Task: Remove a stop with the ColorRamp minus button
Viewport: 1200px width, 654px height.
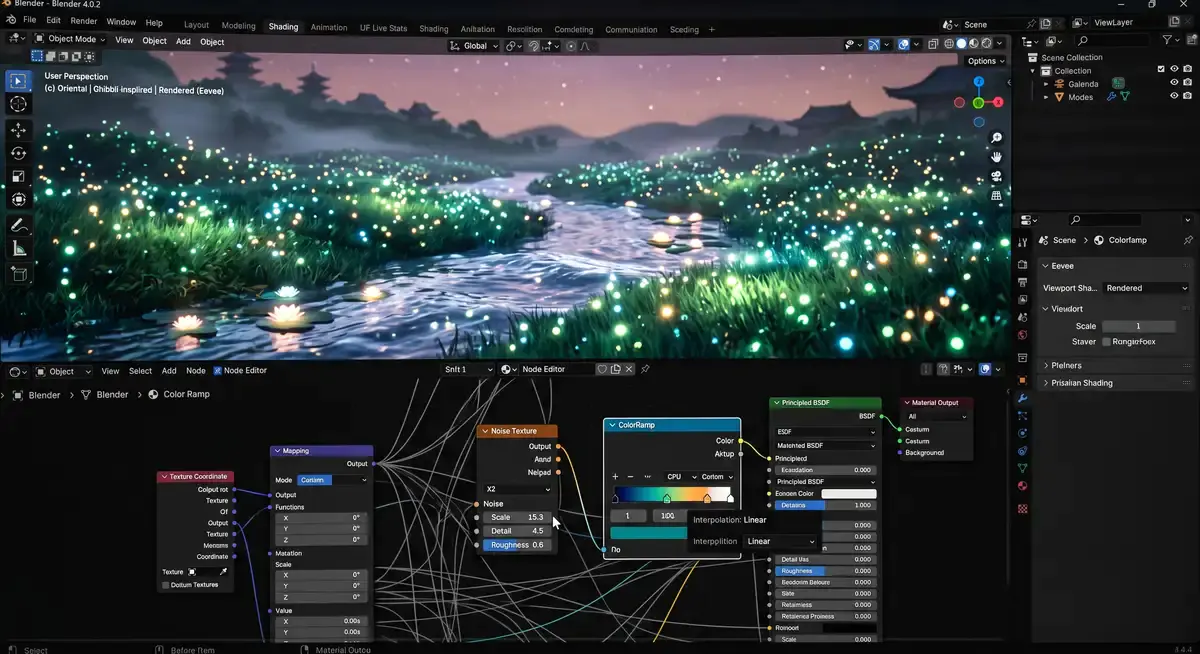Action: 630,477
